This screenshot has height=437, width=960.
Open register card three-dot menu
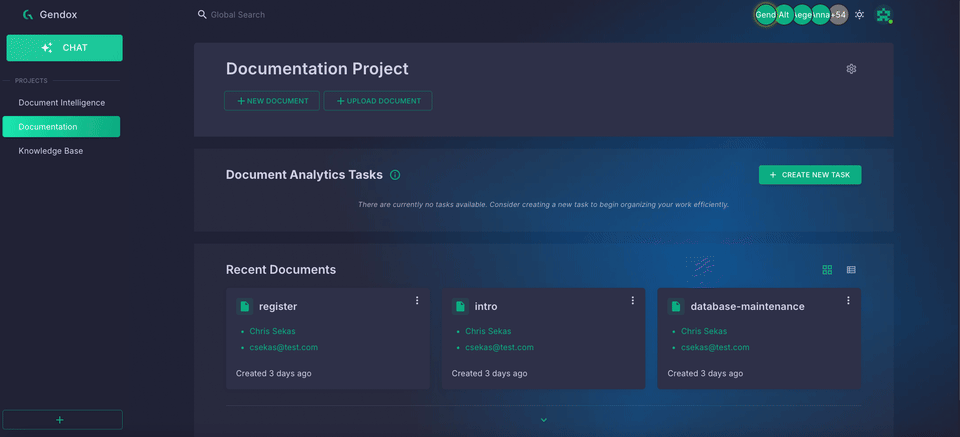pyautogui.click(x=417, y=301)
